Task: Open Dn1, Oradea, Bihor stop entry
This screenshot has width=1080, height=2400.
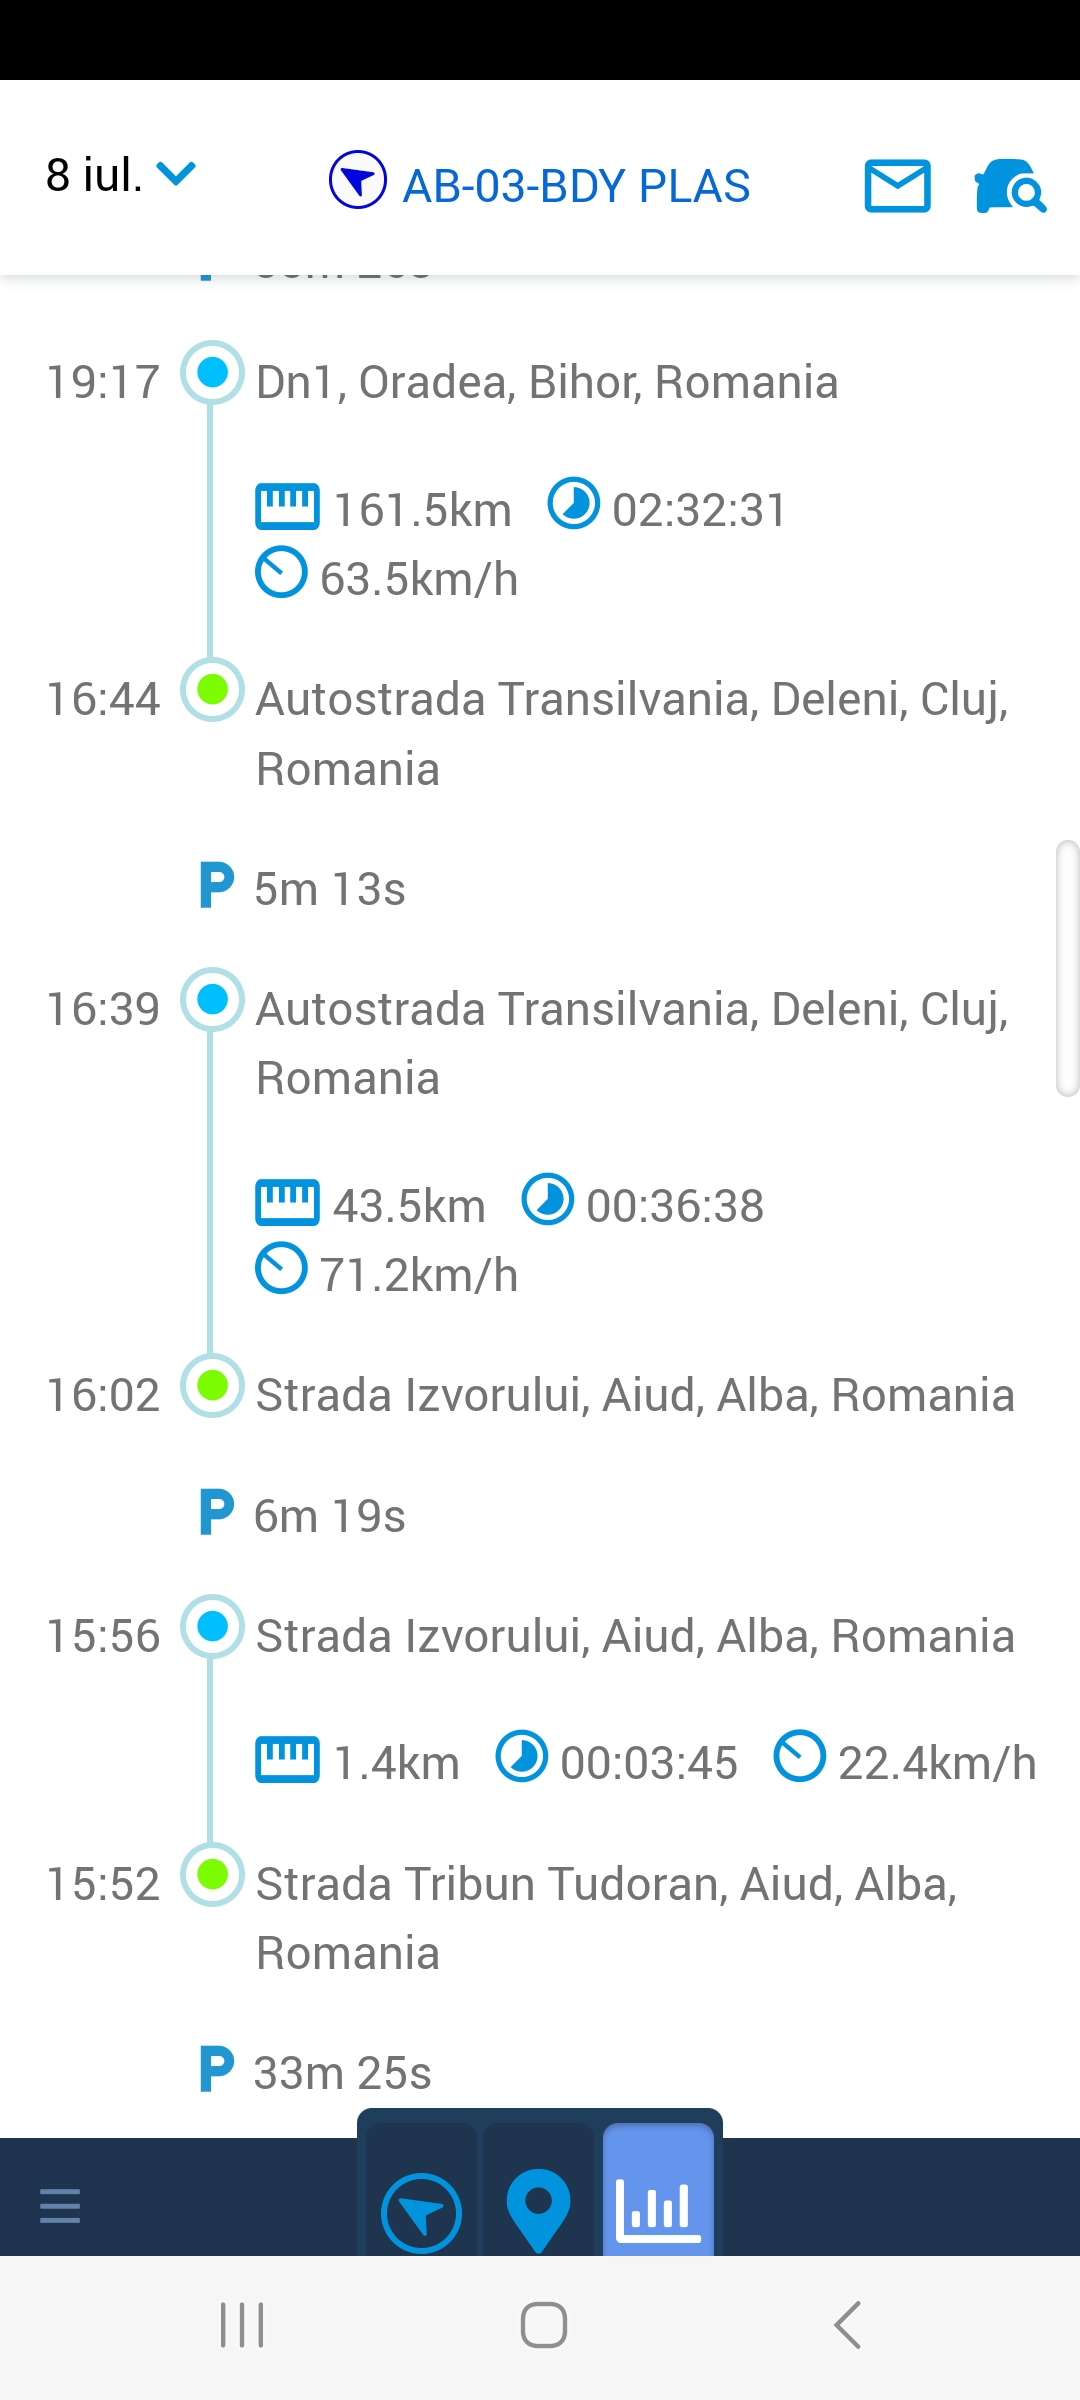Action: coord(546,382)
